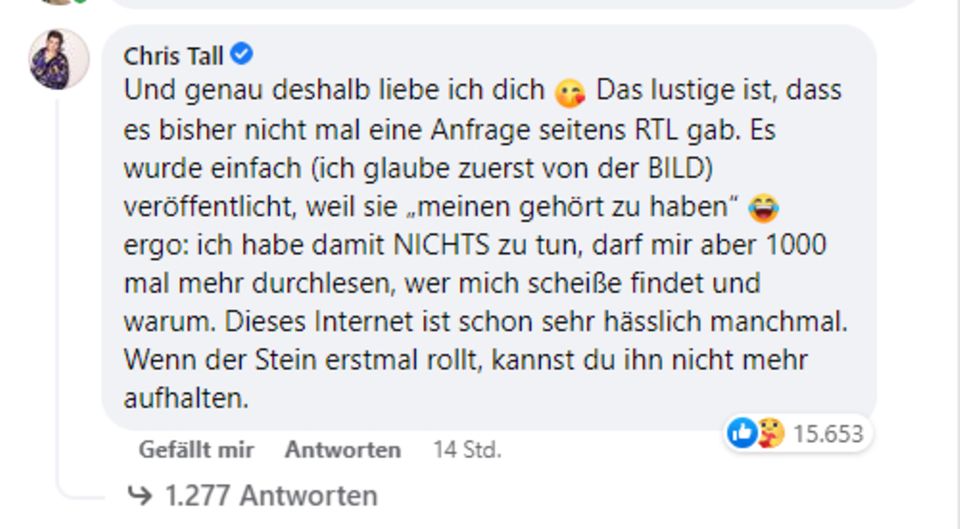Screen dimensions: 960x529
Task: Open Chris Tall's profile picture
Action: pos(58,59)
